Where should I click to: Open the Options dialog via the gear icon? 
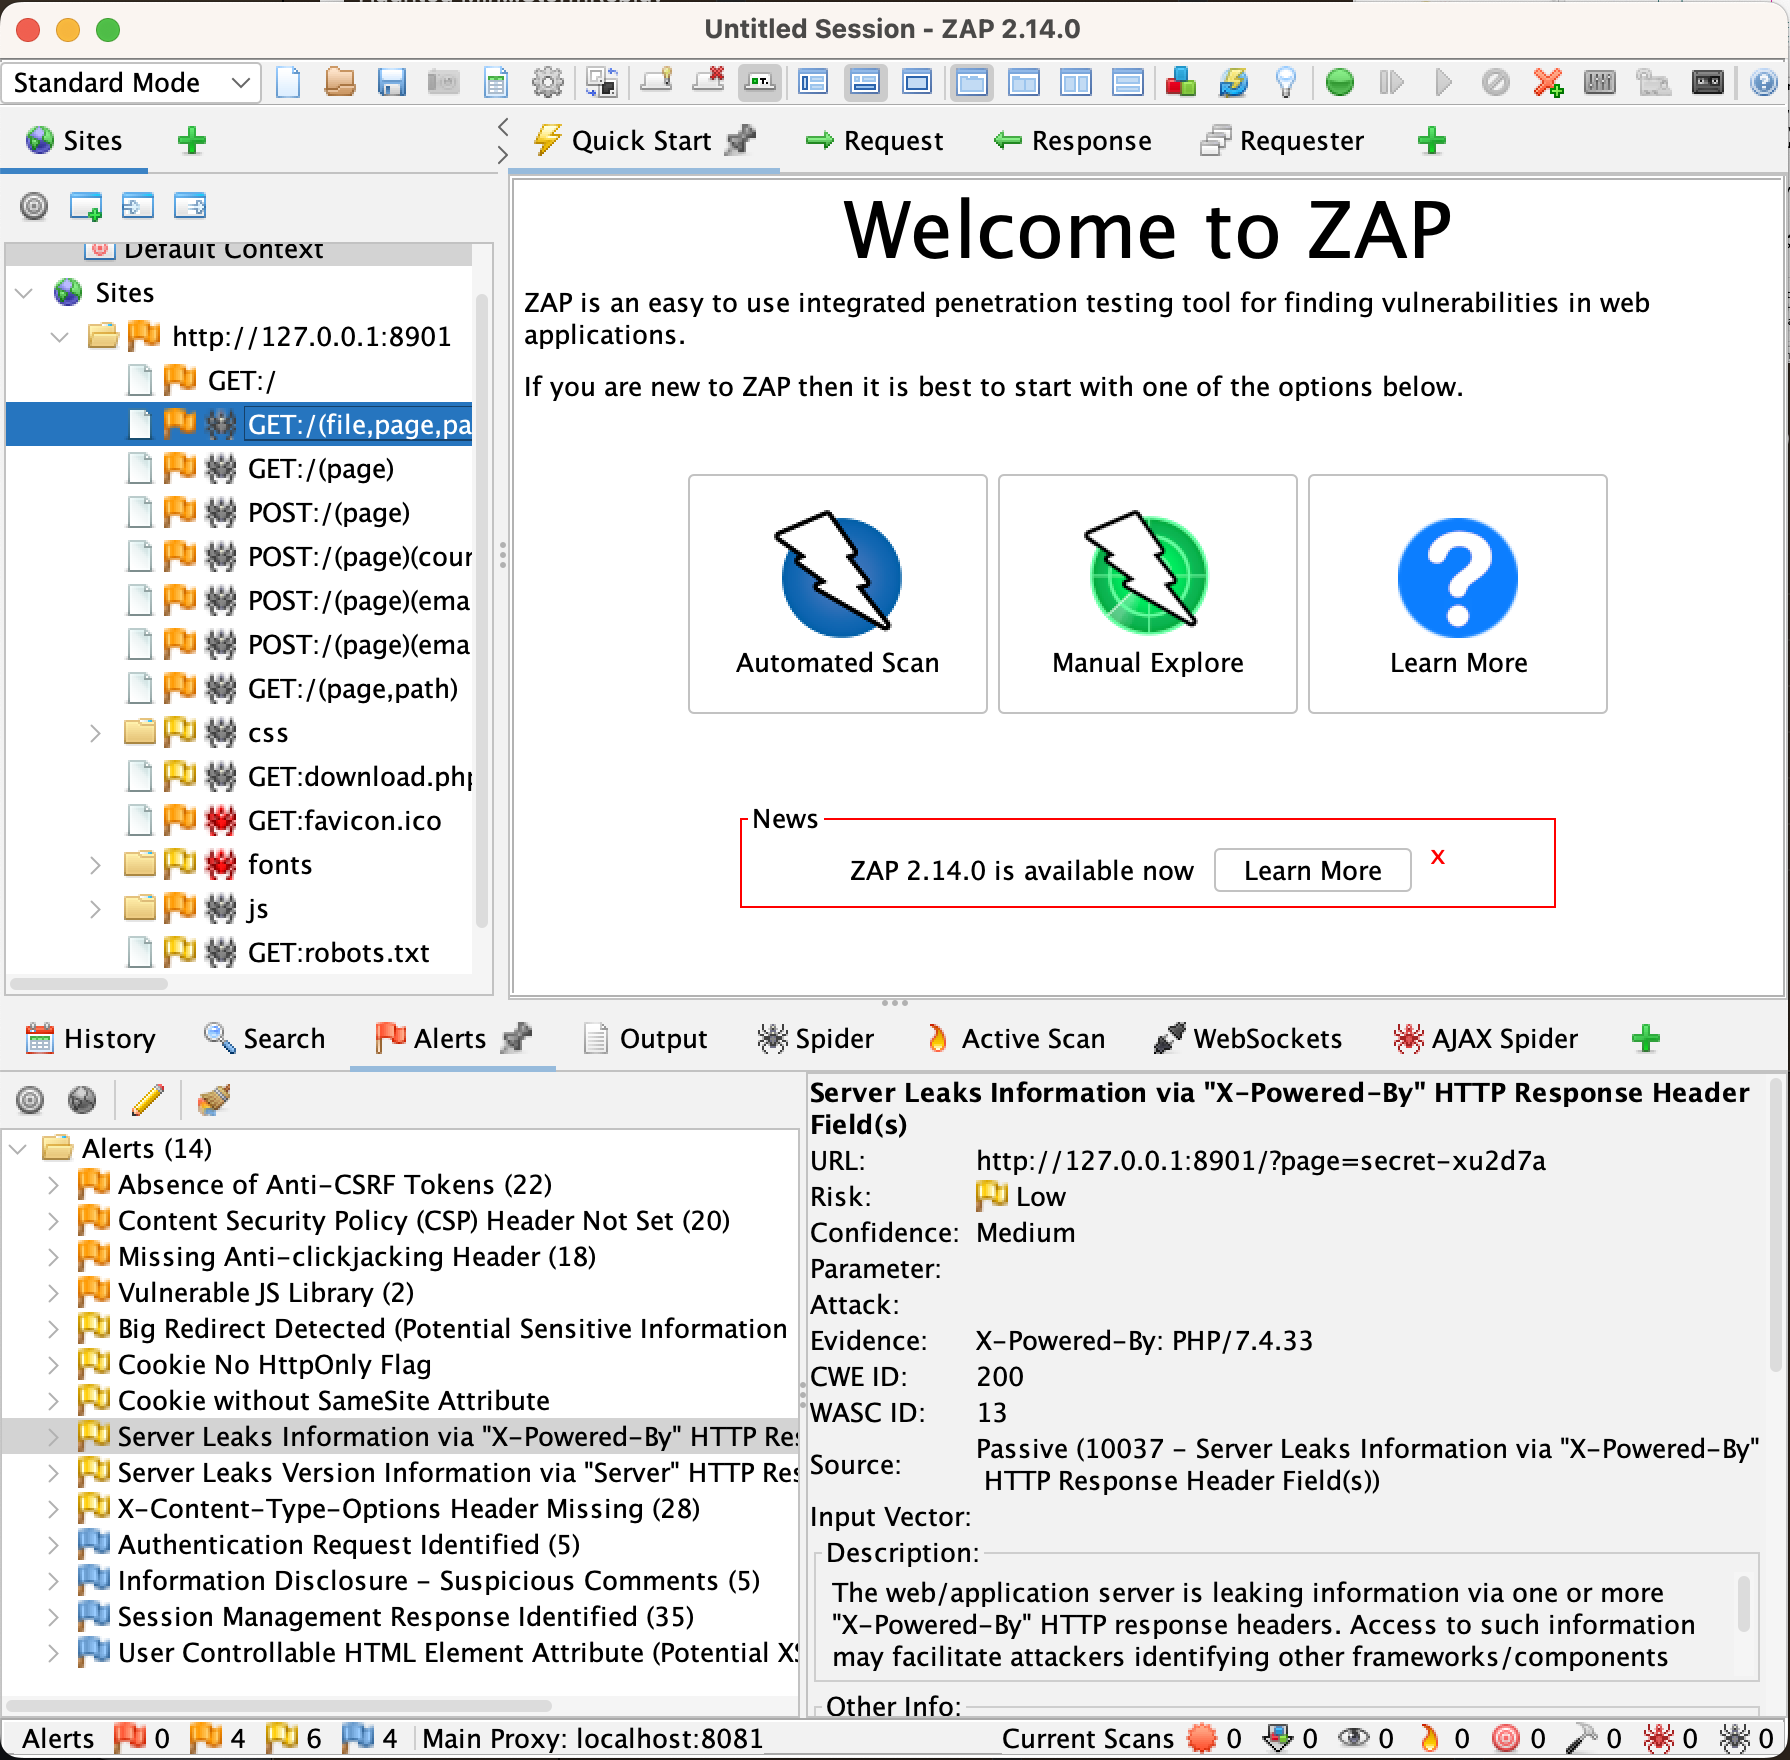(546, 82)
